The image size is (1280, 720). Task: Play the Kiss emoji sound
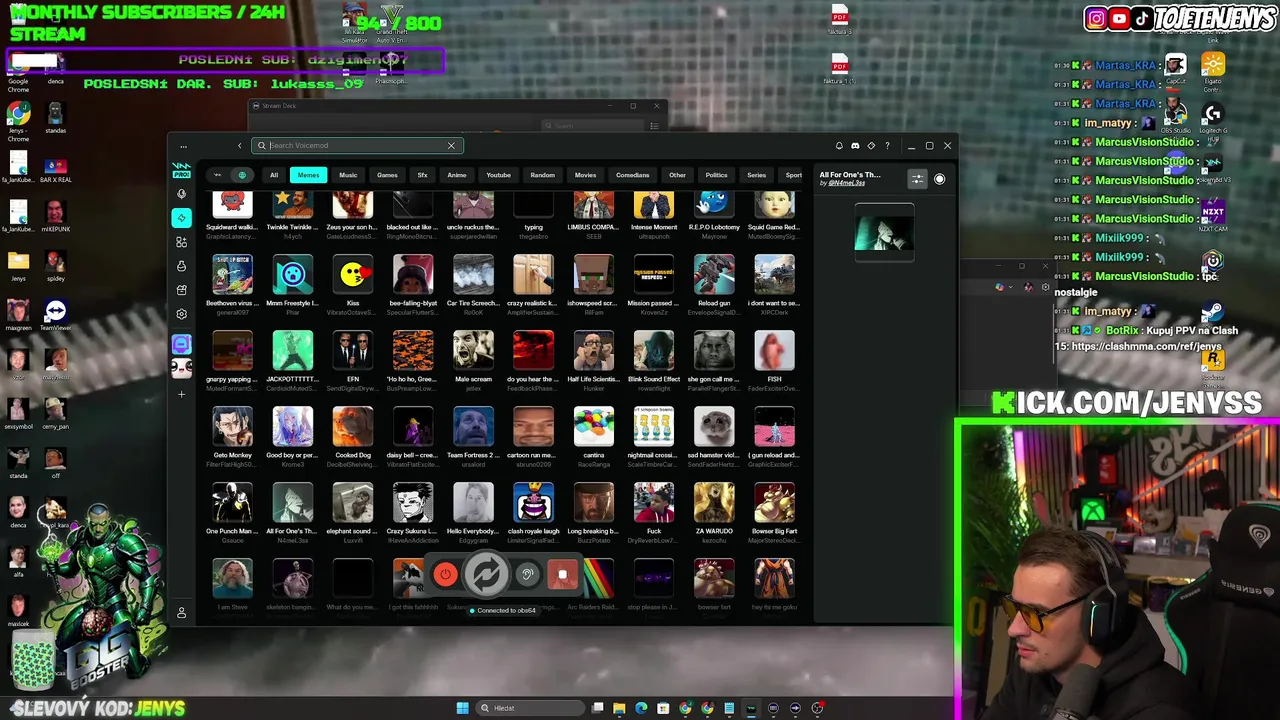click(353, 274)
